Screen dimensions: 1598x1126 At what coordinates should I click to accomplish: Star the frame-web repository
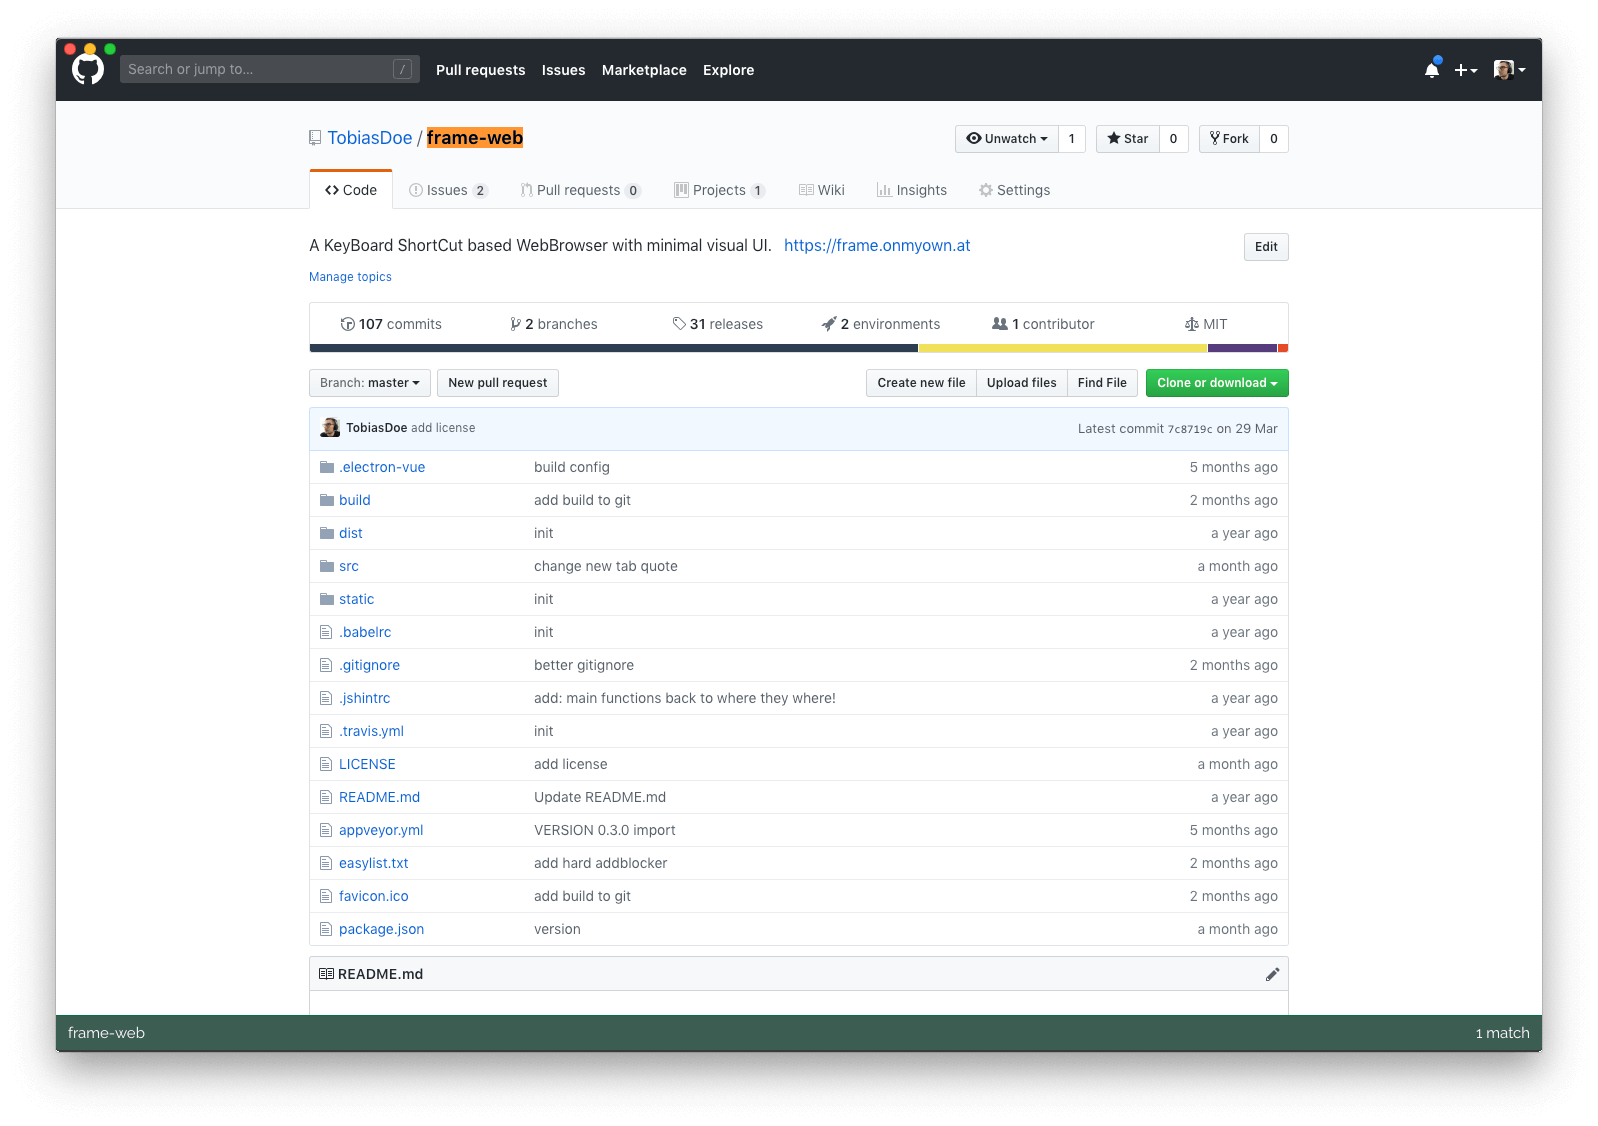coord(1128,139)
